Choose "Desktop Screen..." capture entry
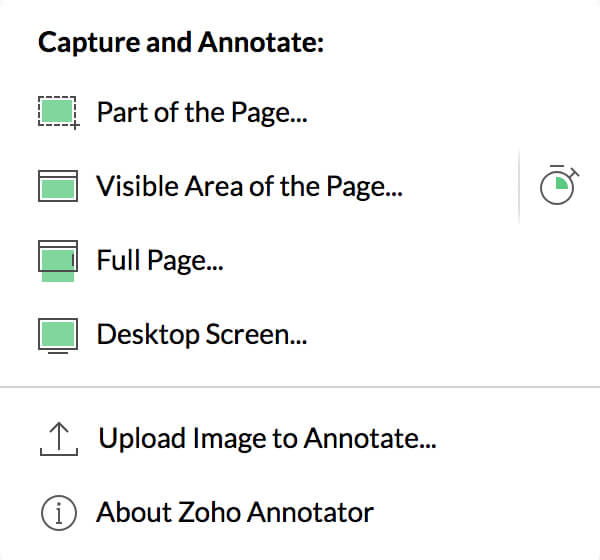 (202, 335)
